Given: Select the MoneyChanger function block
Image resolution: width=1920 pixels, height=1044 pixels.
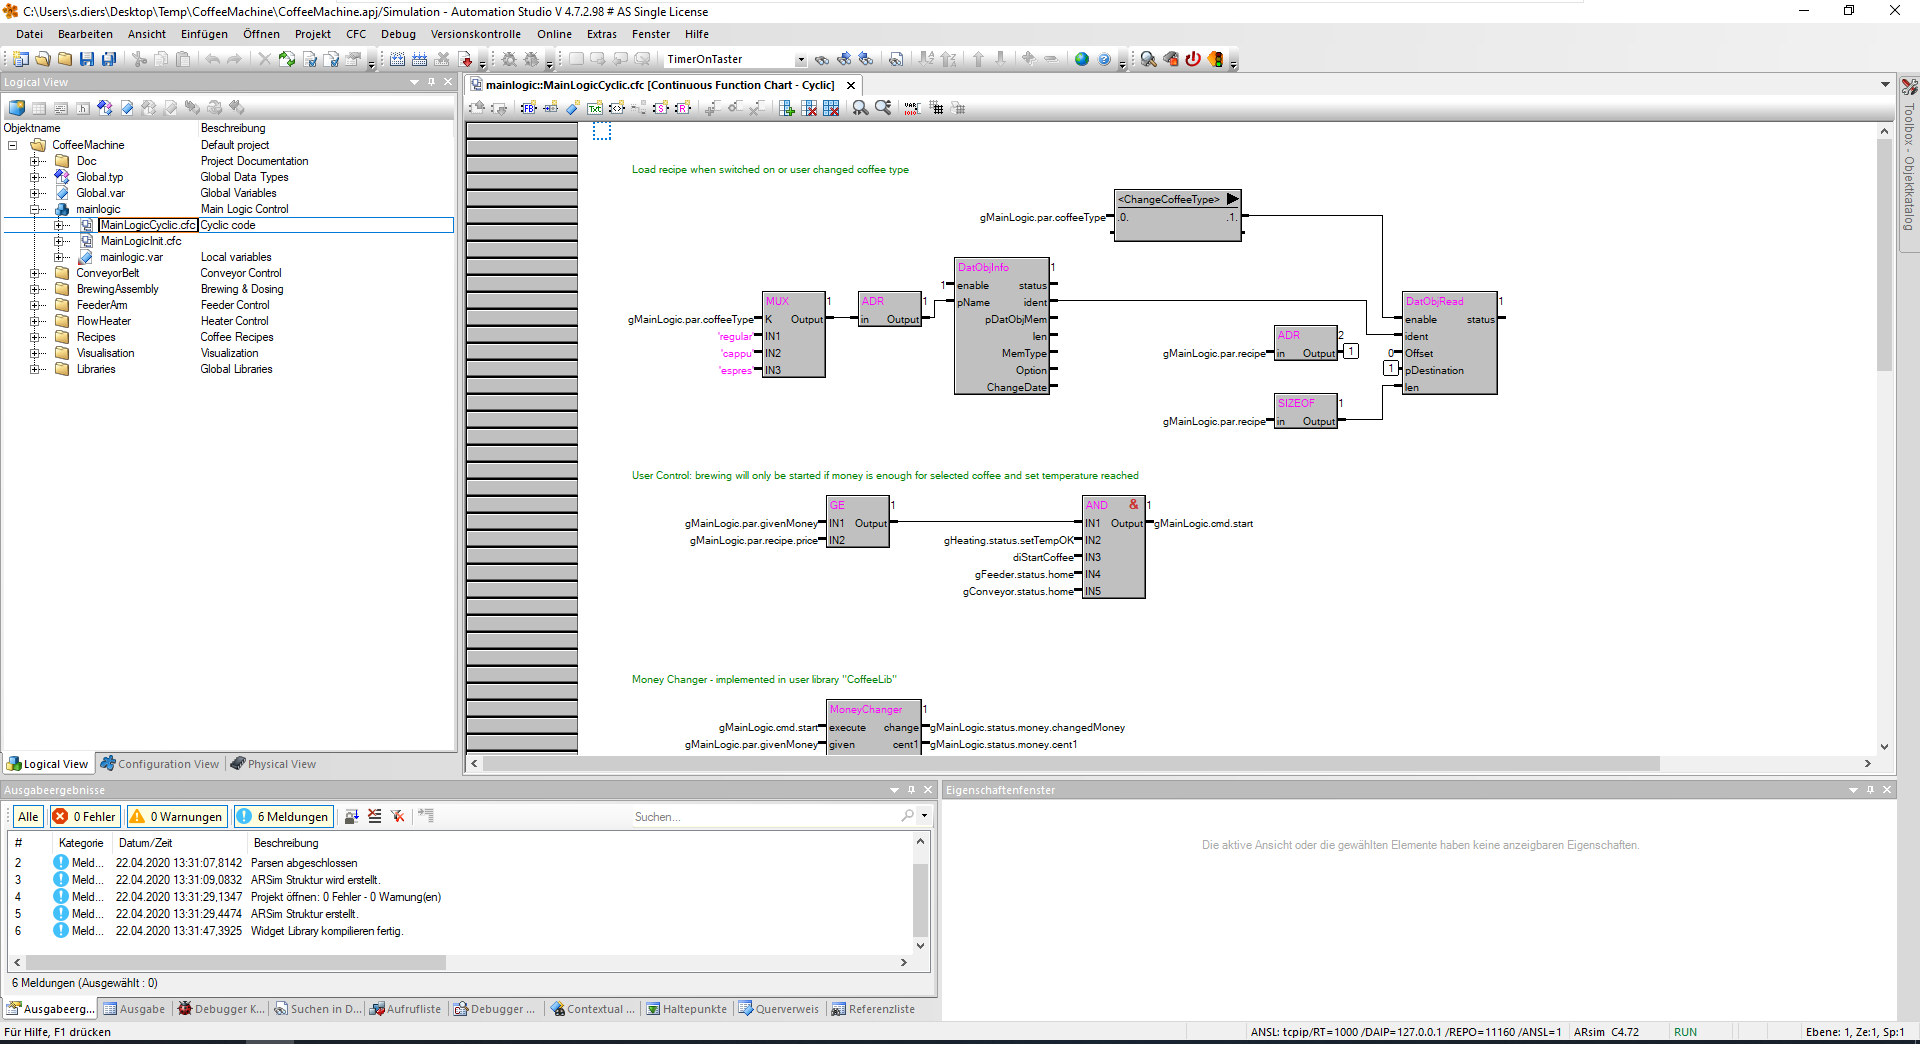Looking at the screenshot, I should point(873,727).
